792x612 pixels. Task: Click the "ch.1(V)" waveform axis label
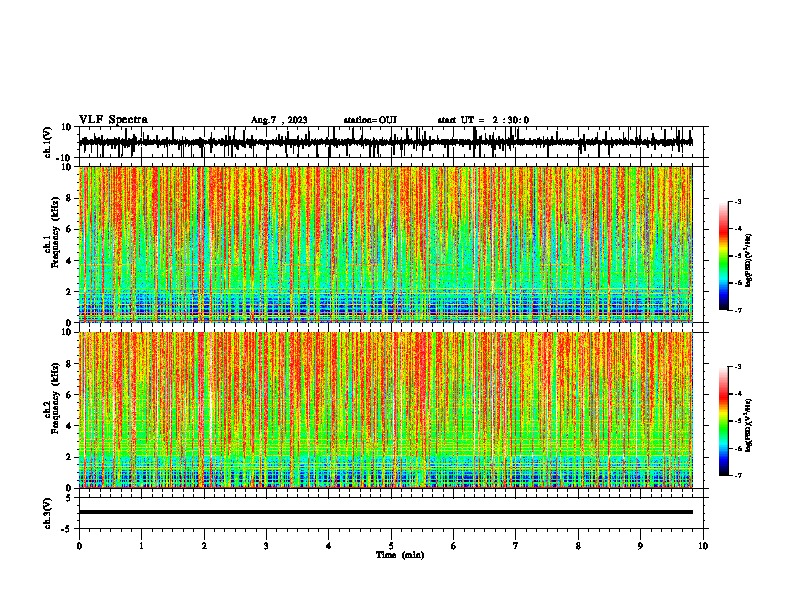(x=48, y=142)
